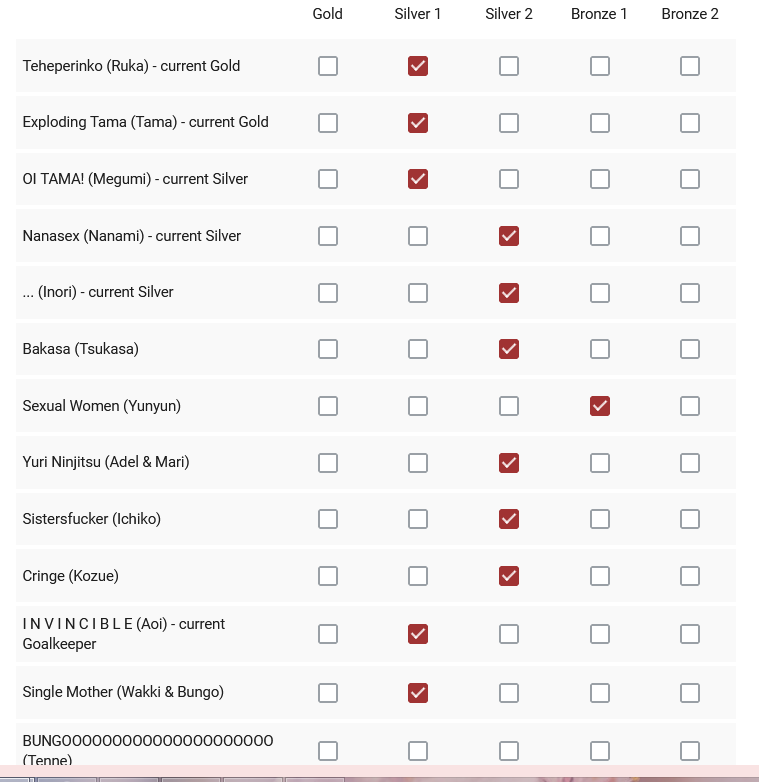Deselect Silver 2 for Sistersfucker (Ichiko)

[x=509, y=519]
